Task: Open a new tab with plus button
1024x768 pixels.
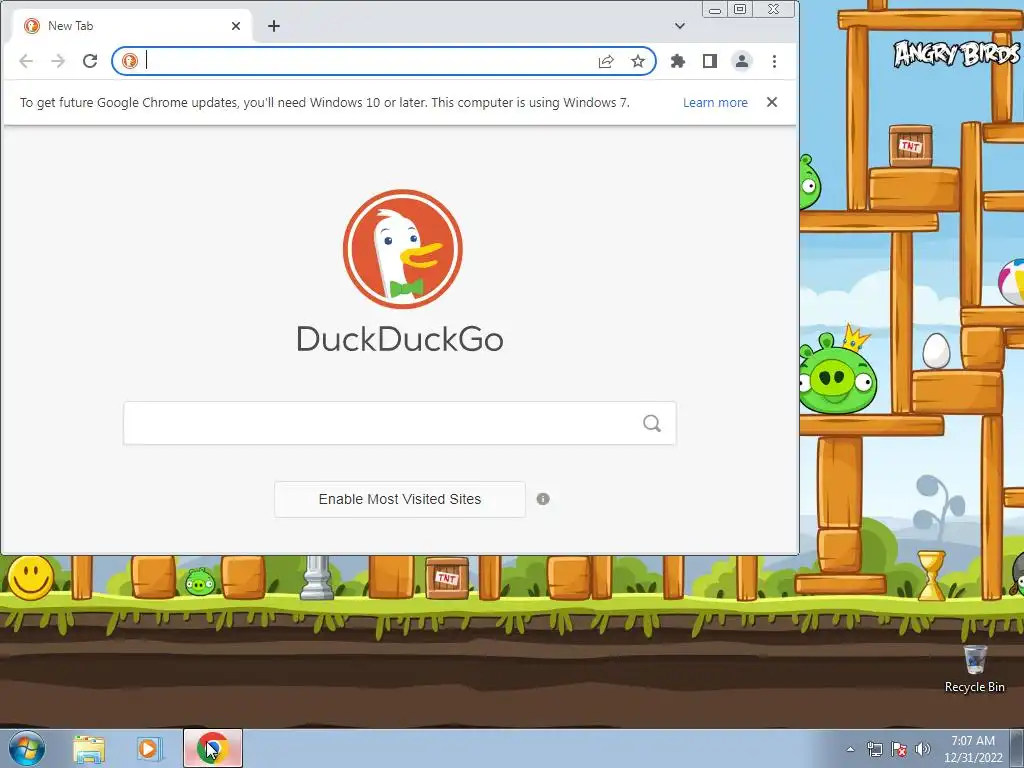Action: (274, 26)
